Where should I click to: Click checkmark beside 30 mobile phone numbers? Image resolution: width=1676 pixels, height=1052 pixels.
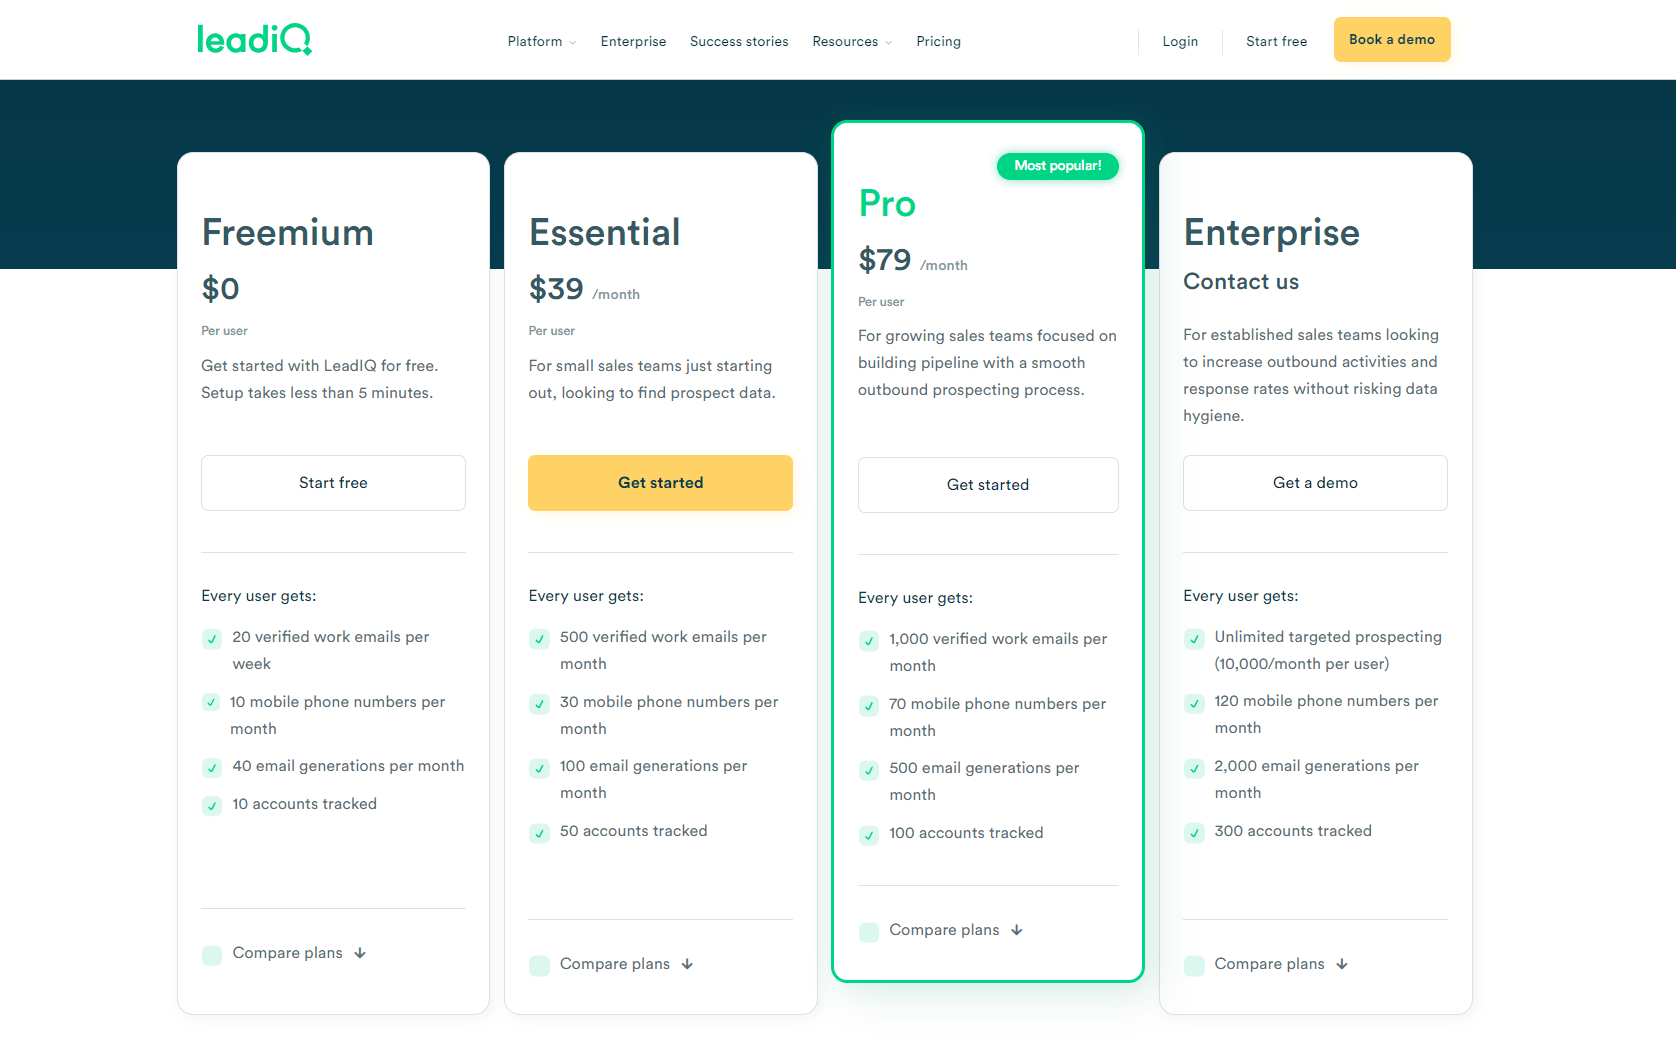point(539,704)
